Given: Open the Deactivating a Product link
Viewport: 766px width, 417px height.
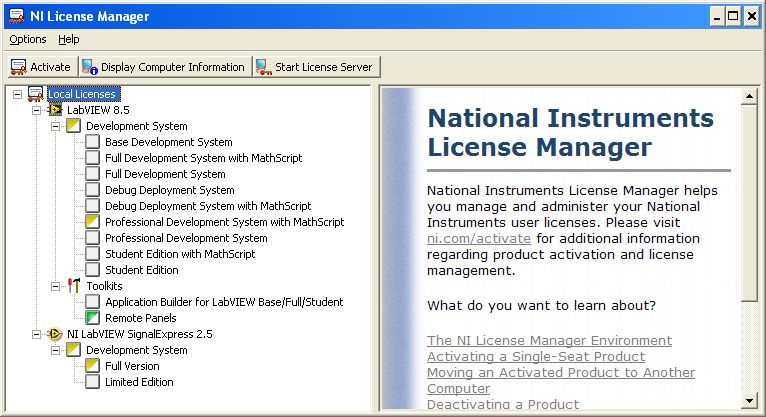Looking at the screenshot, I should coord(503,404).
